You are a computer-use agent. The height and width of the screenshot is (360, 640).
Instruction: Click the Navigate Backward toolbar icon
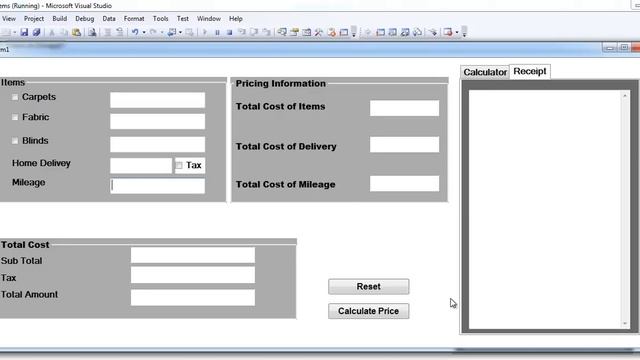point(171,32)
